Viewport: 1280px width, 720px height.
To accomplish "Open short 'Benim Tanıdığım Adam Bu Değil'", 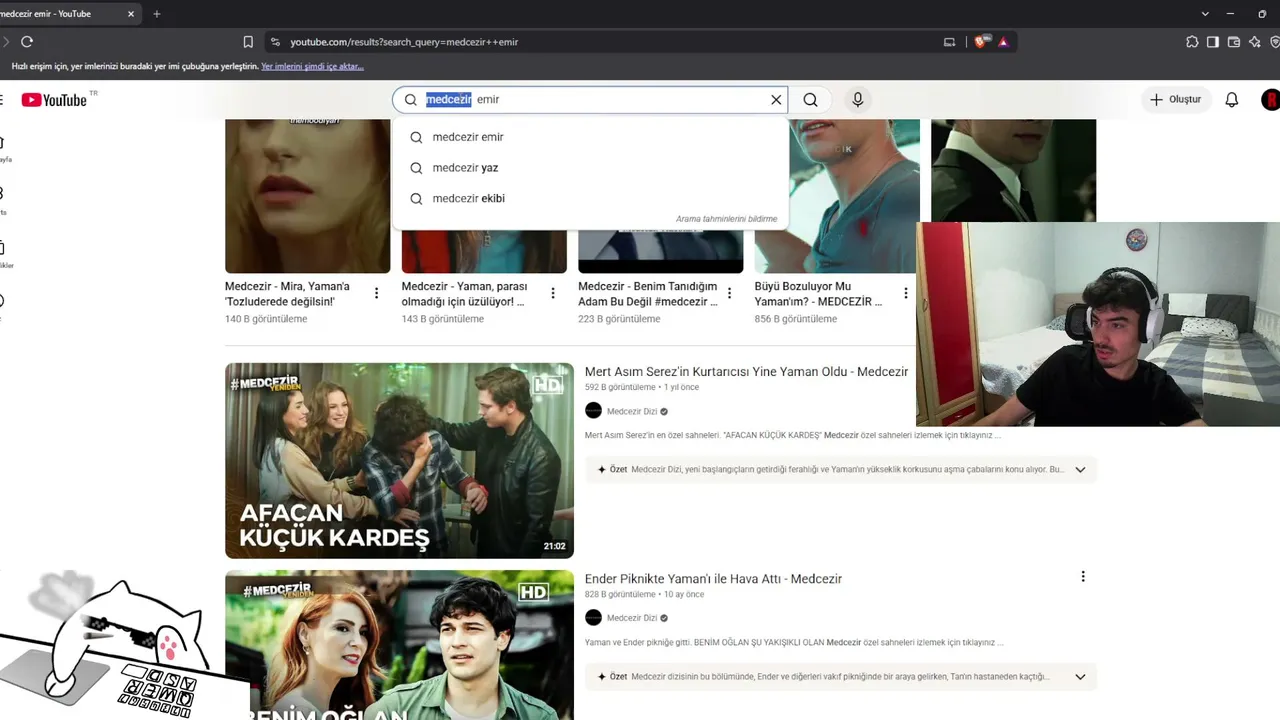I will tap(648, 294).
